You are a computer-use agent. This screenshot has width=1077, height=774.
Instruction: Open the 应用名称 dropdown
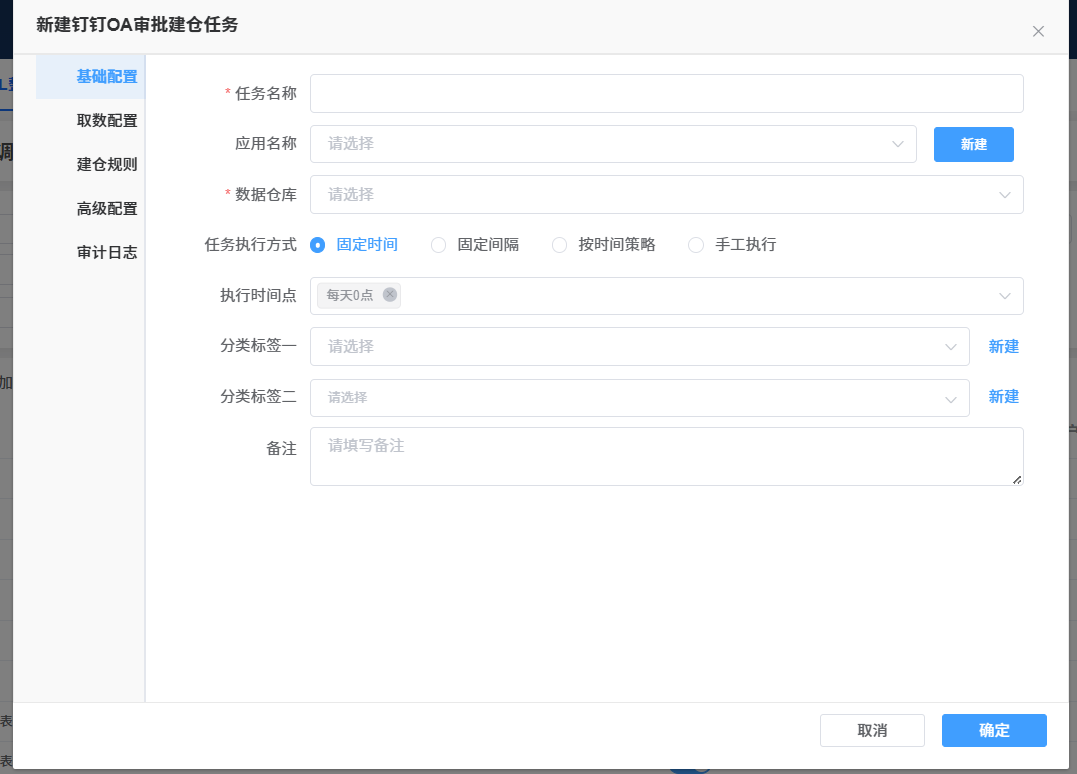[612, 144]
